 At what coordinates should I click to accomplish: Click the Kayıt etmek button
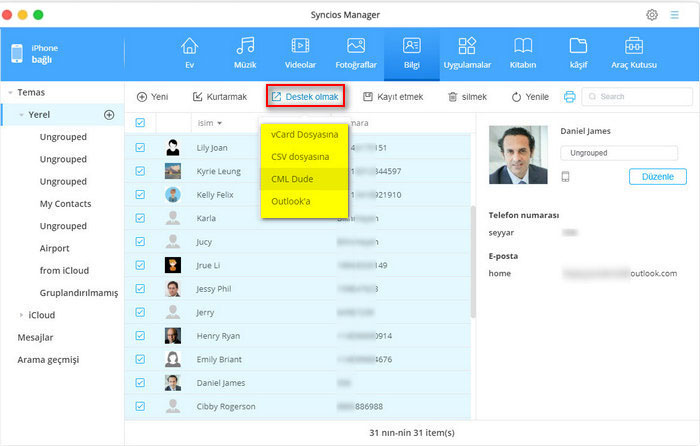point(393,97)
